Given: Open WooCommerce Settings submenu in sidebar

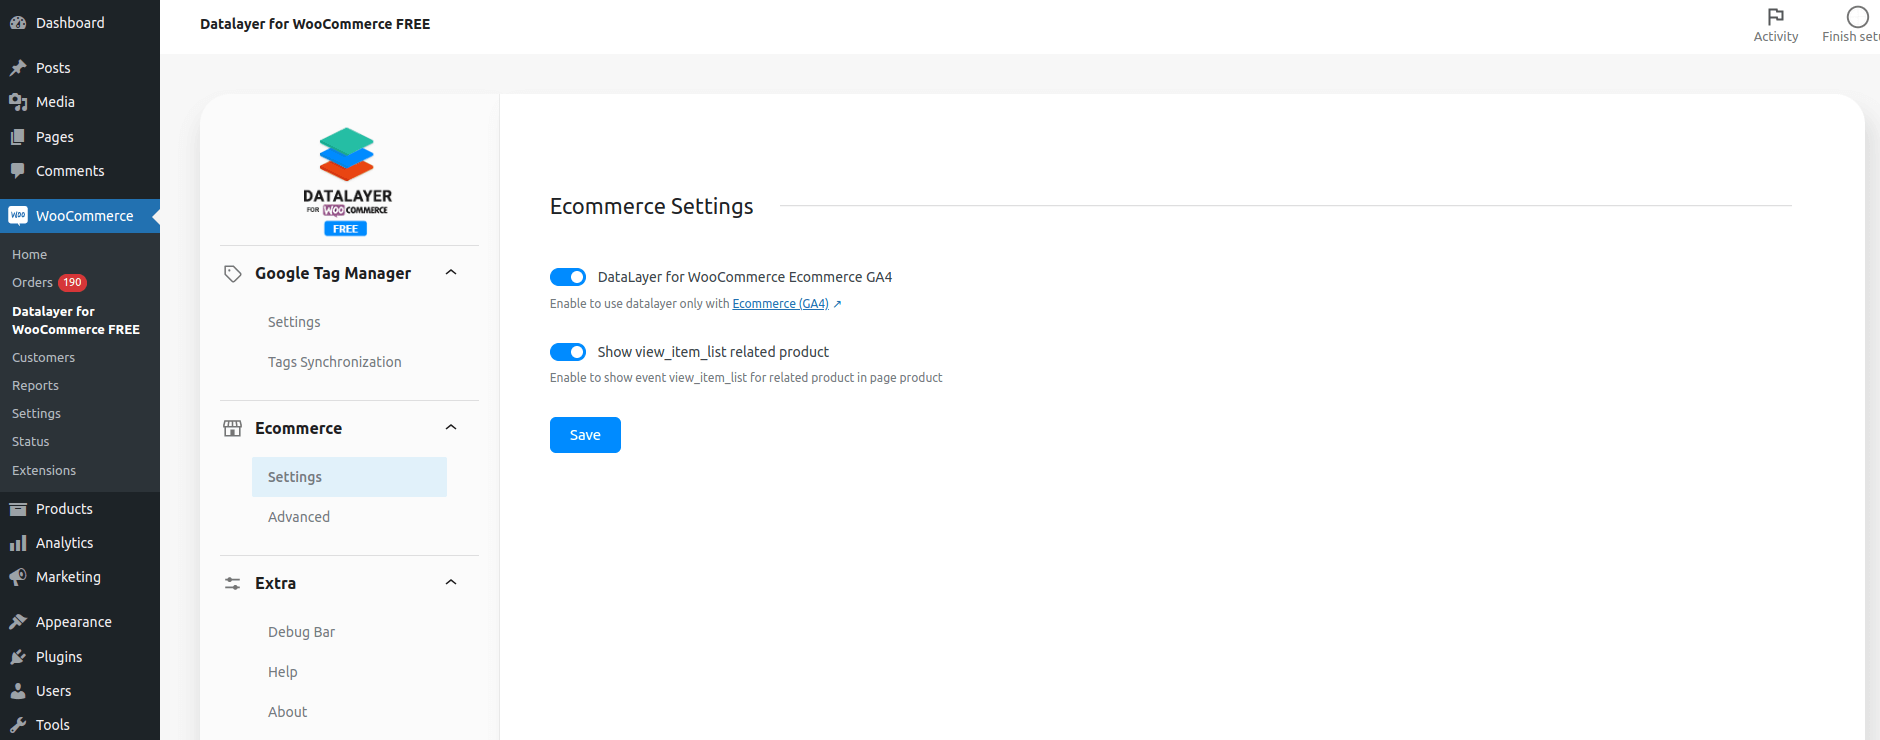Looking at the screenshot, I should pos(36,414).
